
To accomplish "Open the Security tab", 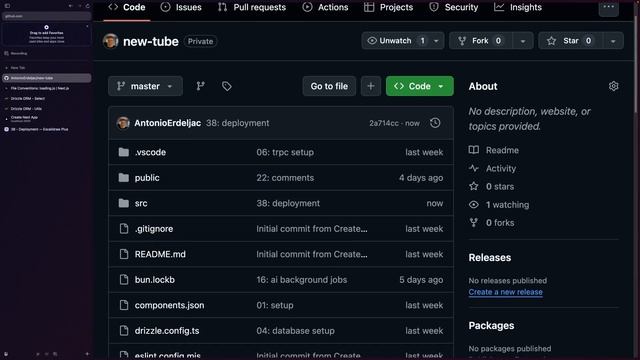I will tap(453, 7).
